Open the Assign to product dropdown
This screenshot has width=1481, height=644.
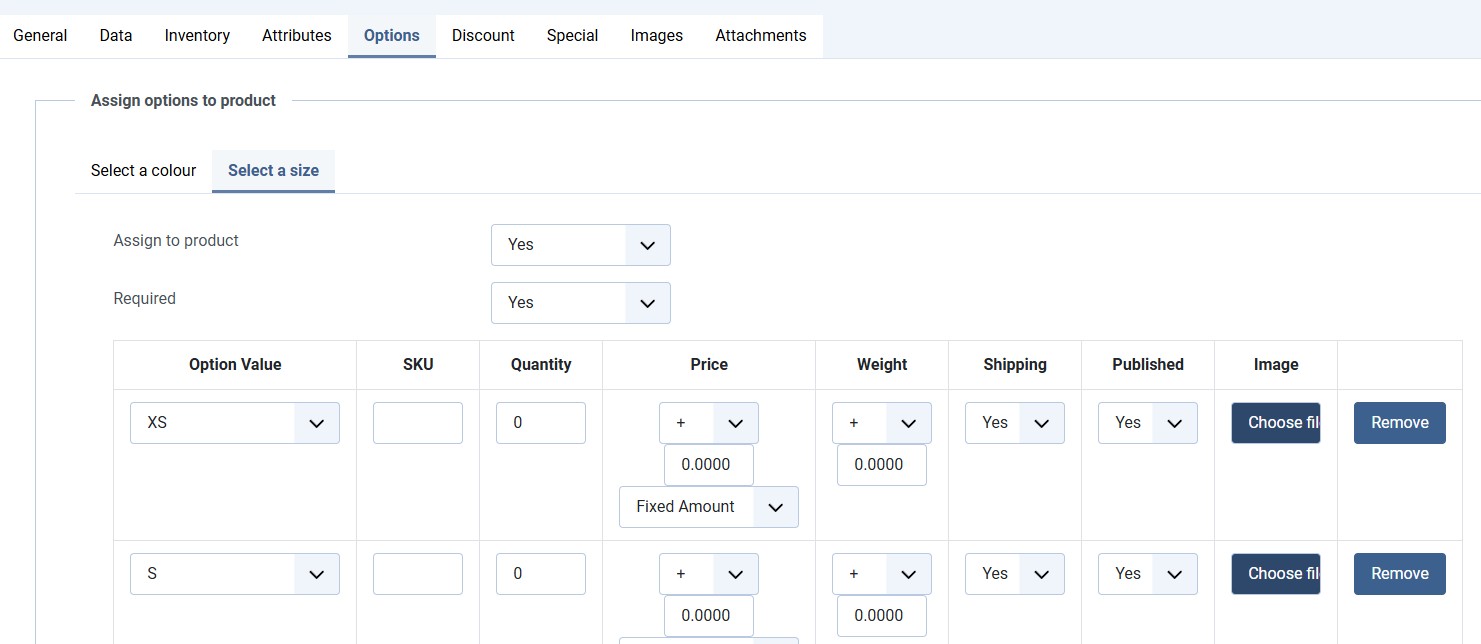pos(580,245)
